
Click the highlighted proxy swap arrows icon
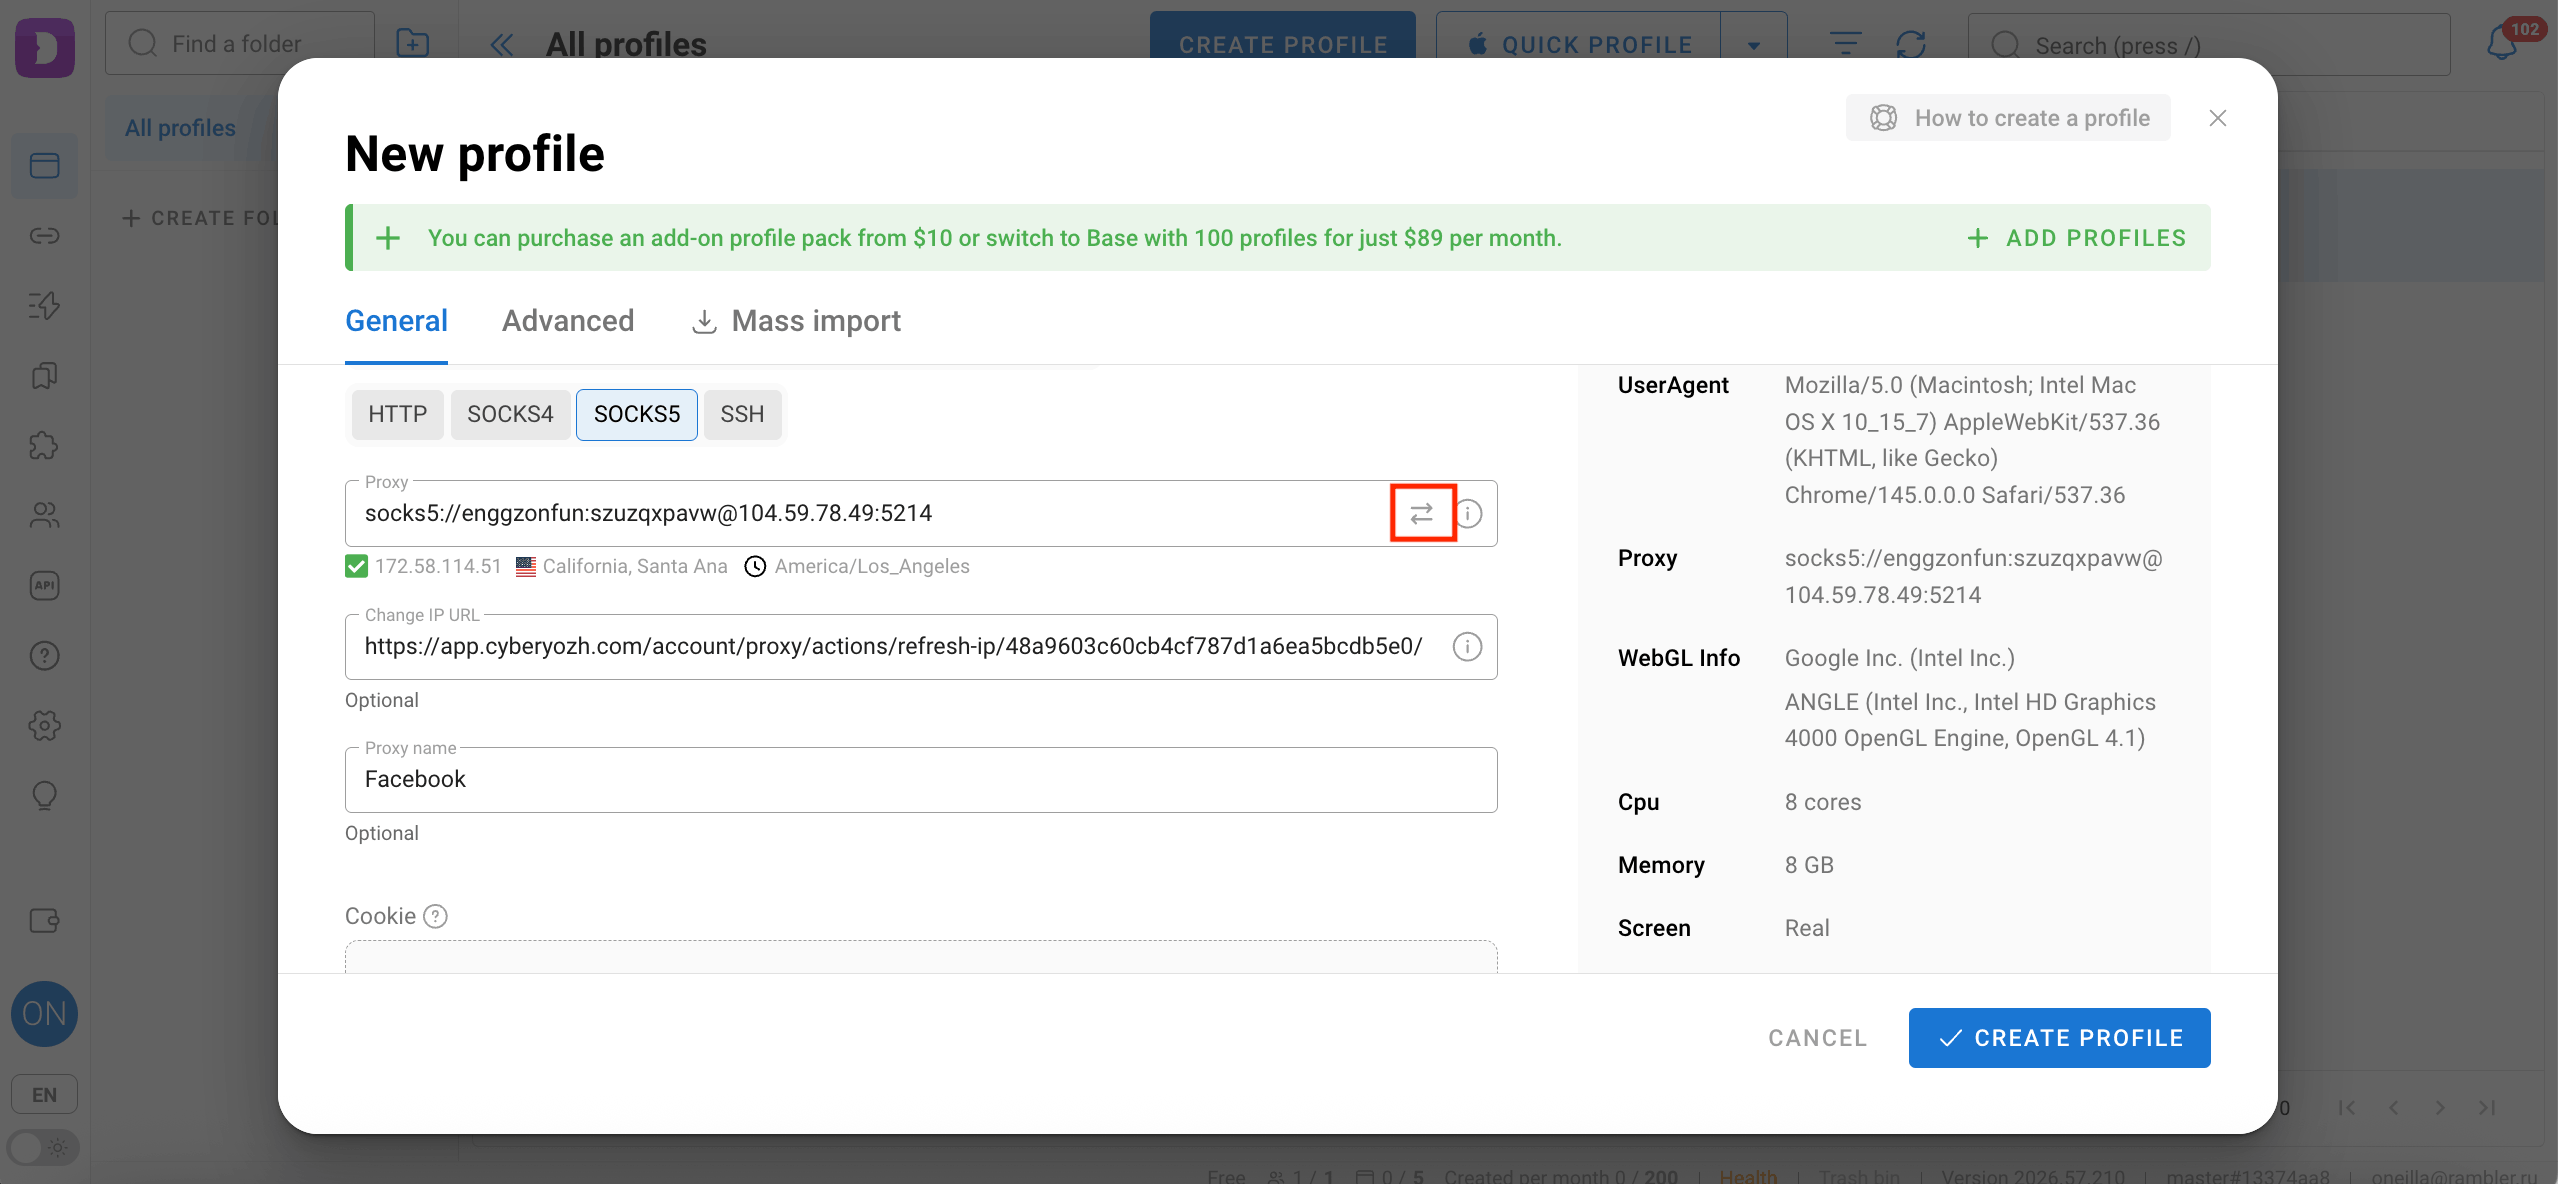point(1422,513)
